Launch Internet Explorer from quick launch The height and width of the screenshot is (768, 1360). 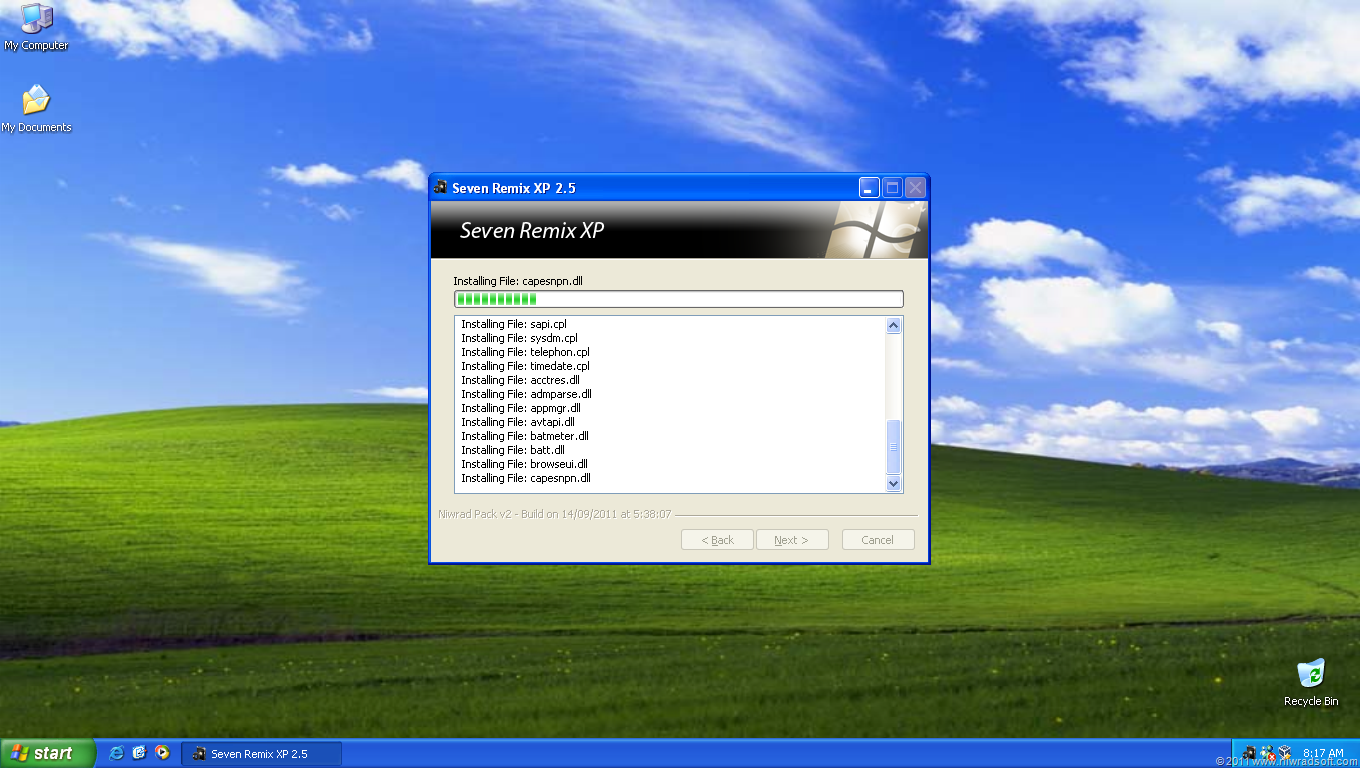(x=116, y=753)
